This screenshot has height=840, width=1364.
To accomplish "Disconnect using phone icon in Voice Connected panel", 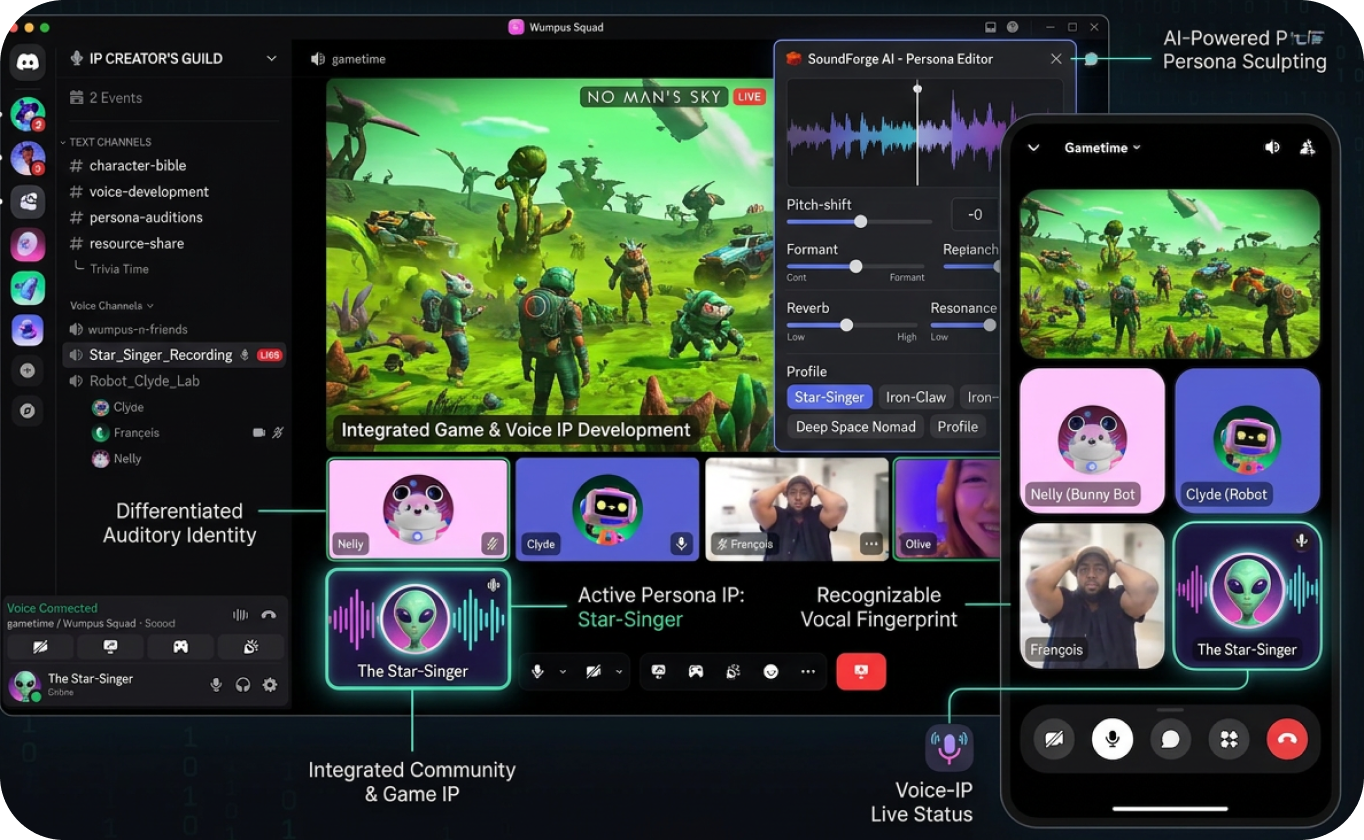I will 268,615.
